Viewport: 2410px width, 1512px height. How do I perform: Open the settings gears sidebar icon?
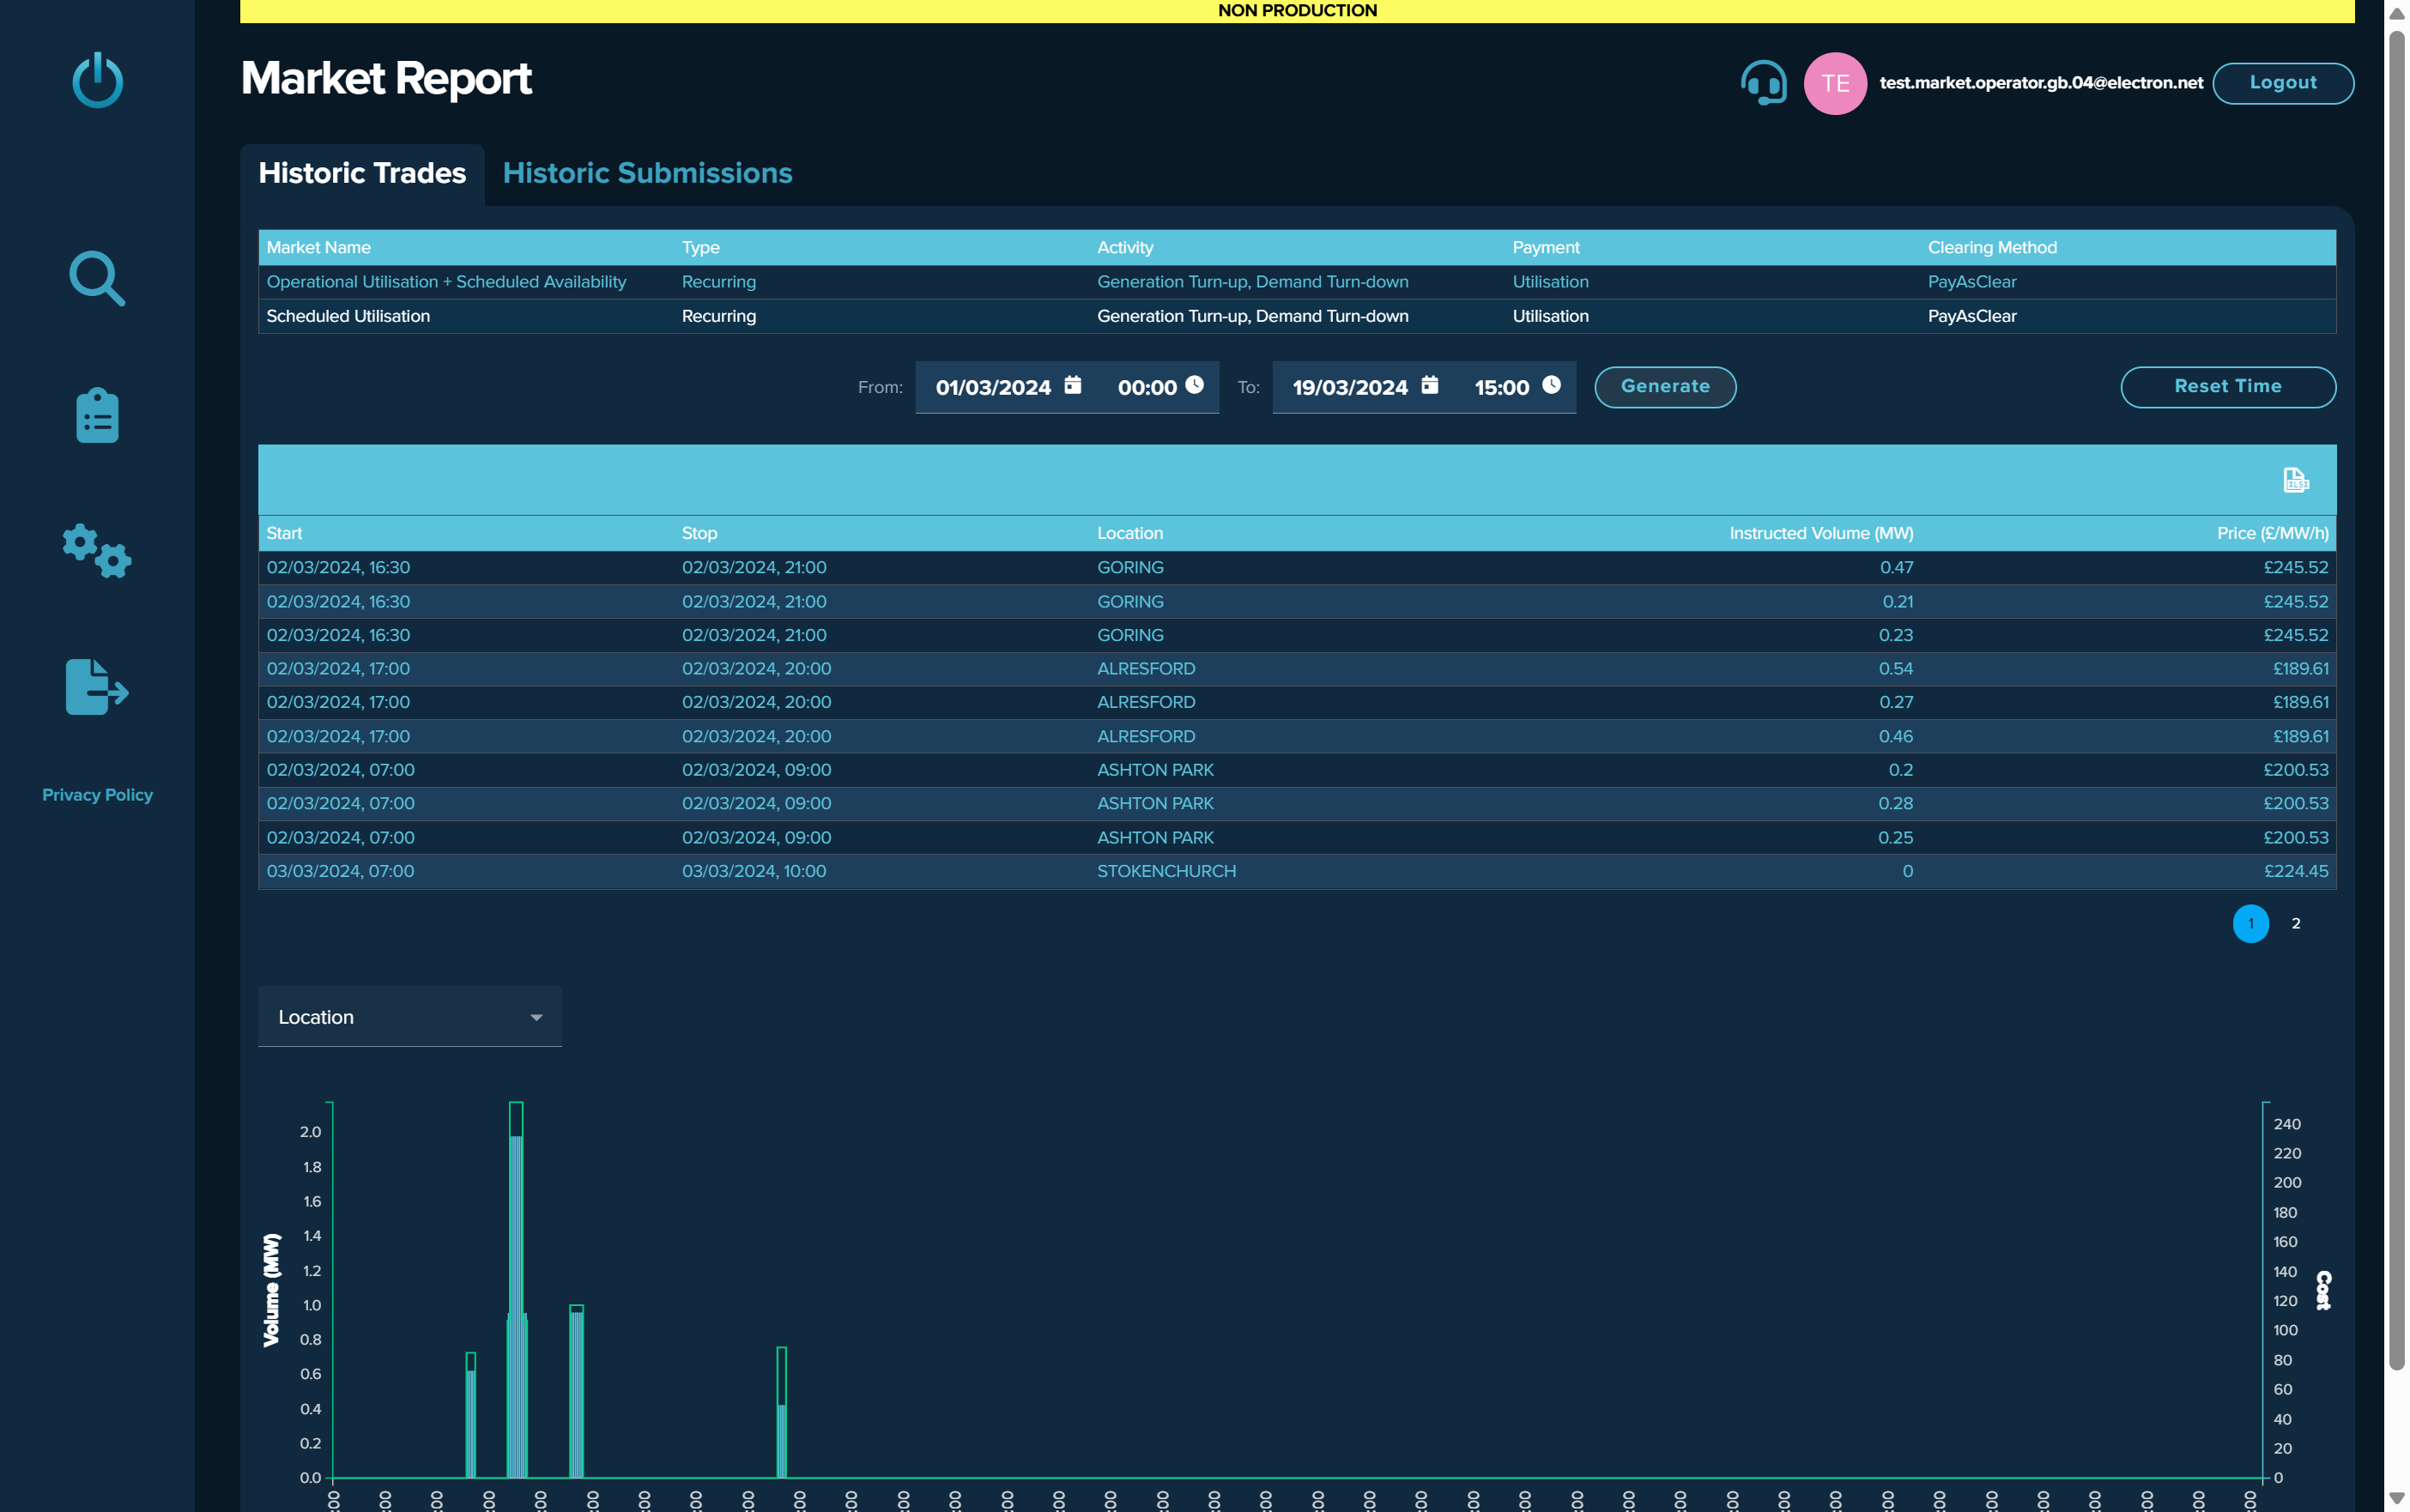point(97,551)
